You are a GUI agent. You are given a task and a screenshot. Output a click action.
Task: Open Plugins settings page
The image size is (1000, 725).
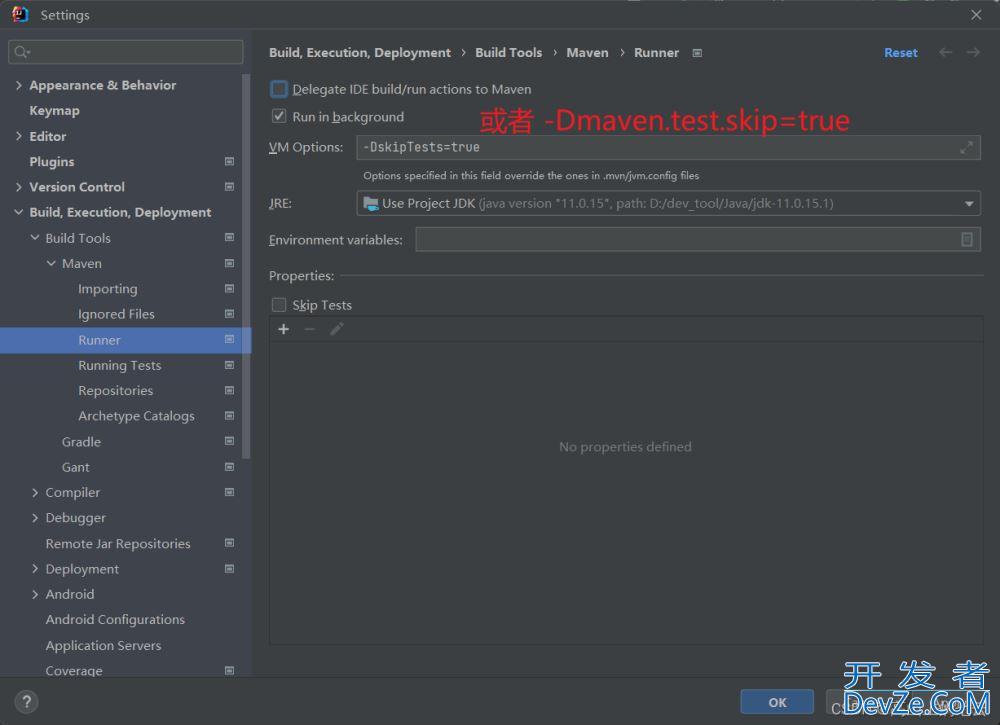coord(52,161)
